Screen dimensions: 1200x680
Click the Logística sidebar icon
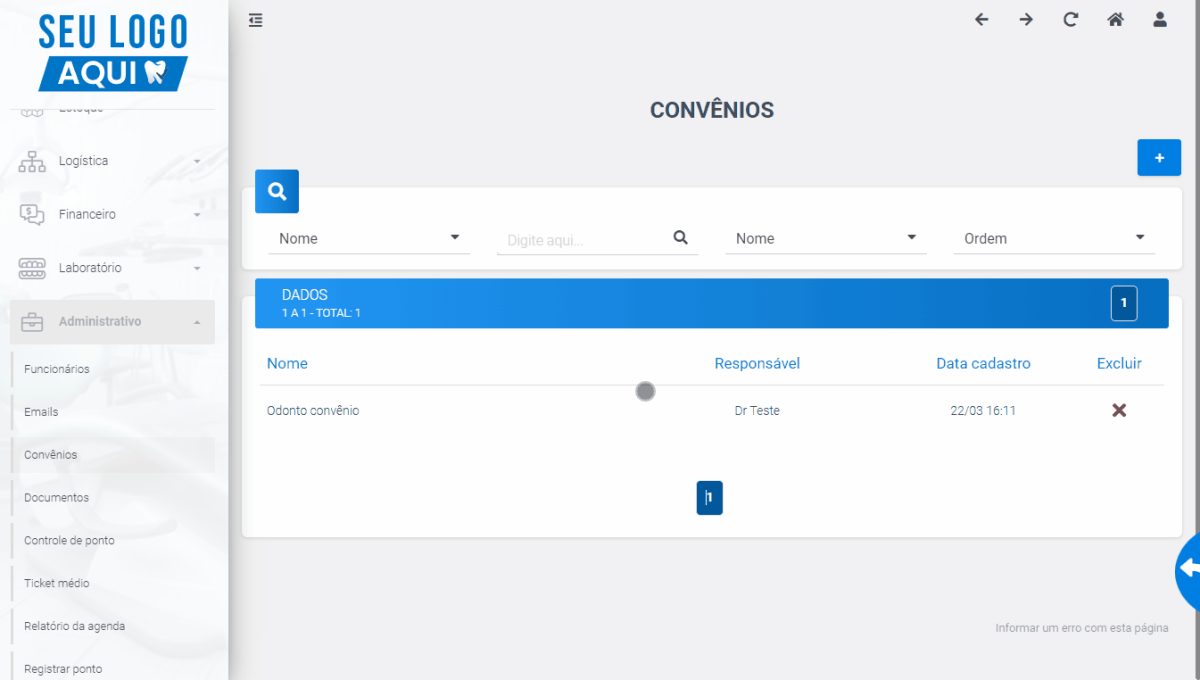coord(32,161)
